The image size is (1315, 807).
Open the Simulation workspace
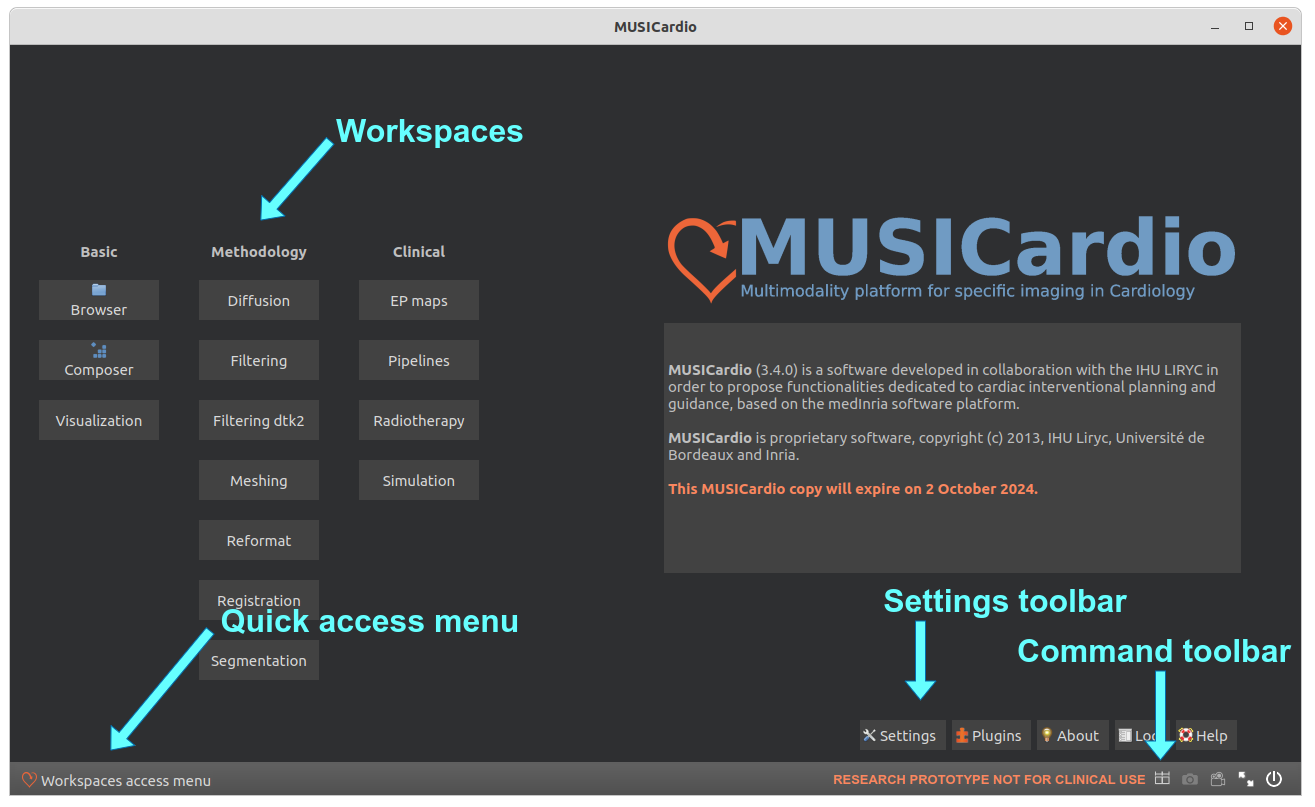[x=419, y=480]
